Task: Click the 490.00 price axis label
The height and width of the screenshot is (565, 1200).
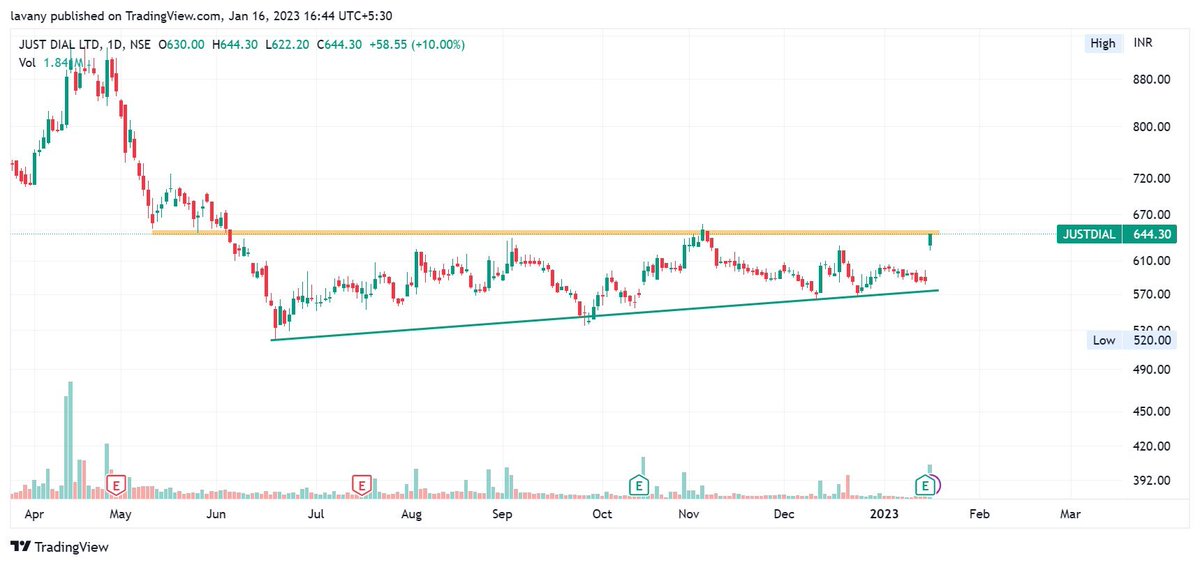Action: click(x=1151, y=370)
